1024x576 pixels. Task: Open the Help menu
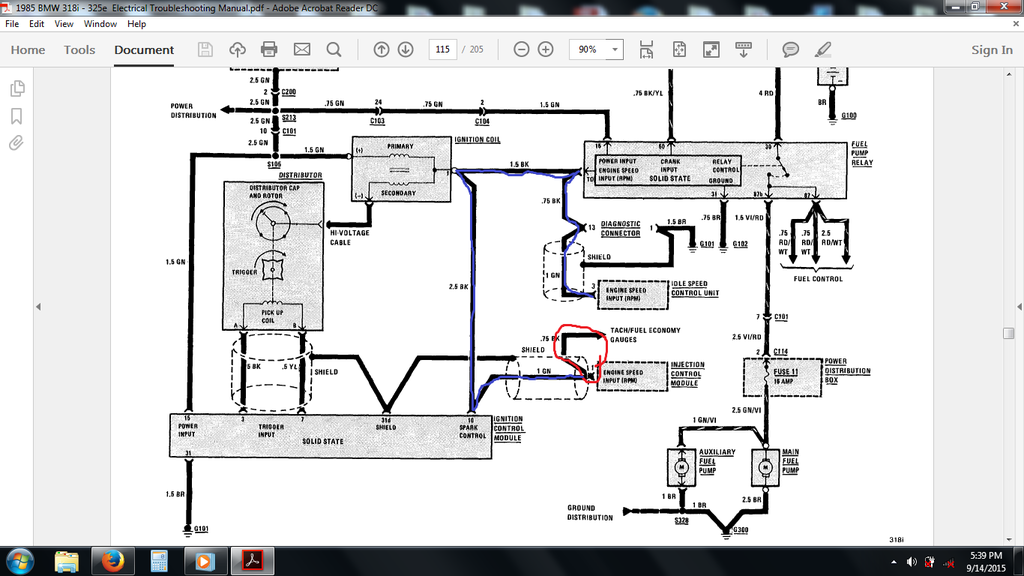click(136, 24)
